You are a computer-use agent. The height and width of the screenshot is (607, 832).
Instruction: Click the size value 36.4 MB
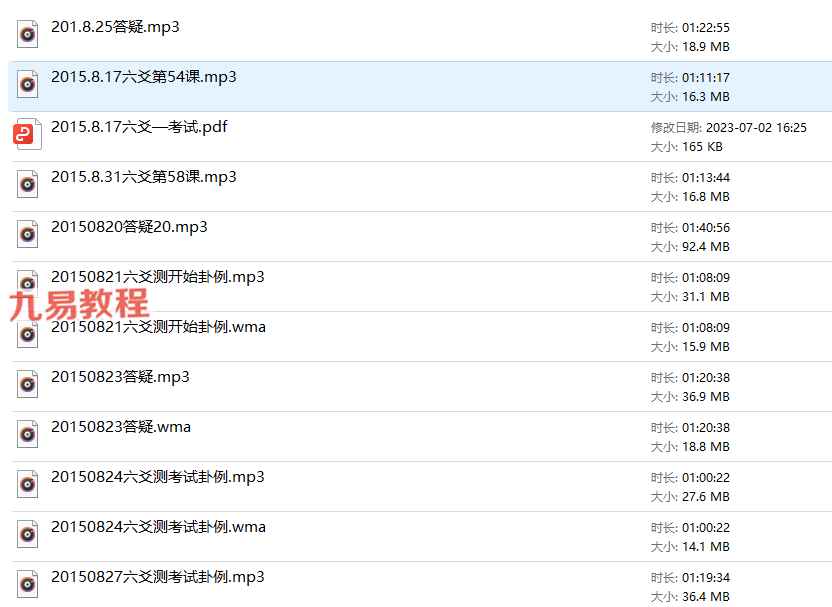point(706,596)
